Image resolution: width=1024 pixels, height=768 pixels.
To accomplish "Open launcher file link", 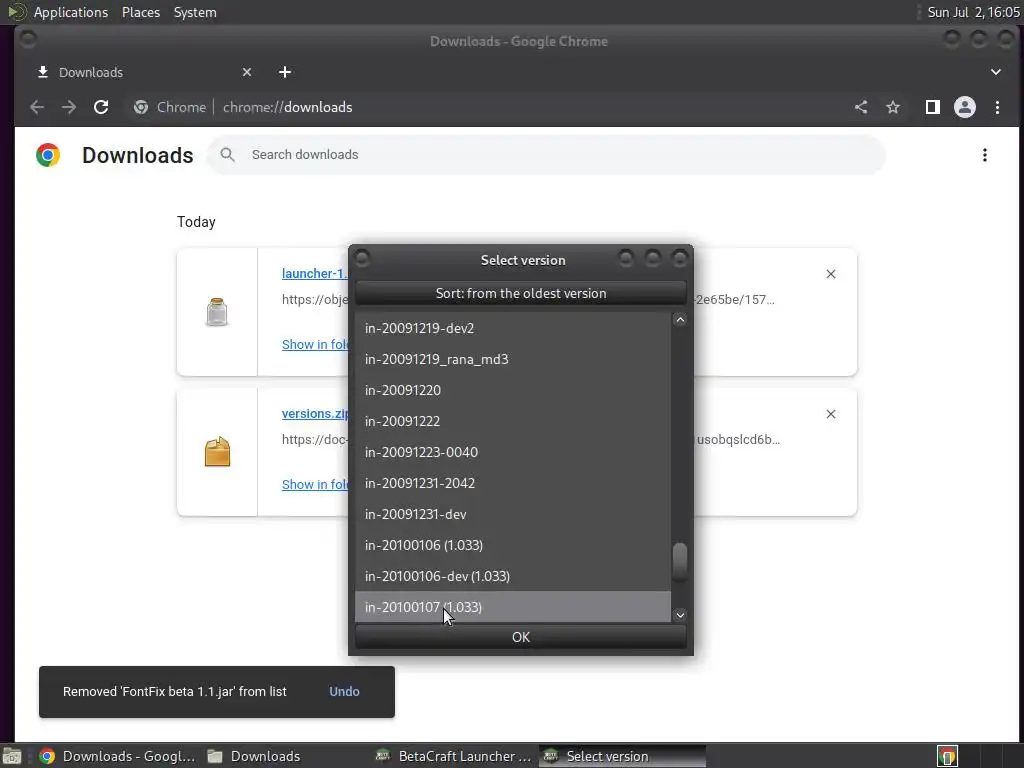I will [x=314, y=274].
